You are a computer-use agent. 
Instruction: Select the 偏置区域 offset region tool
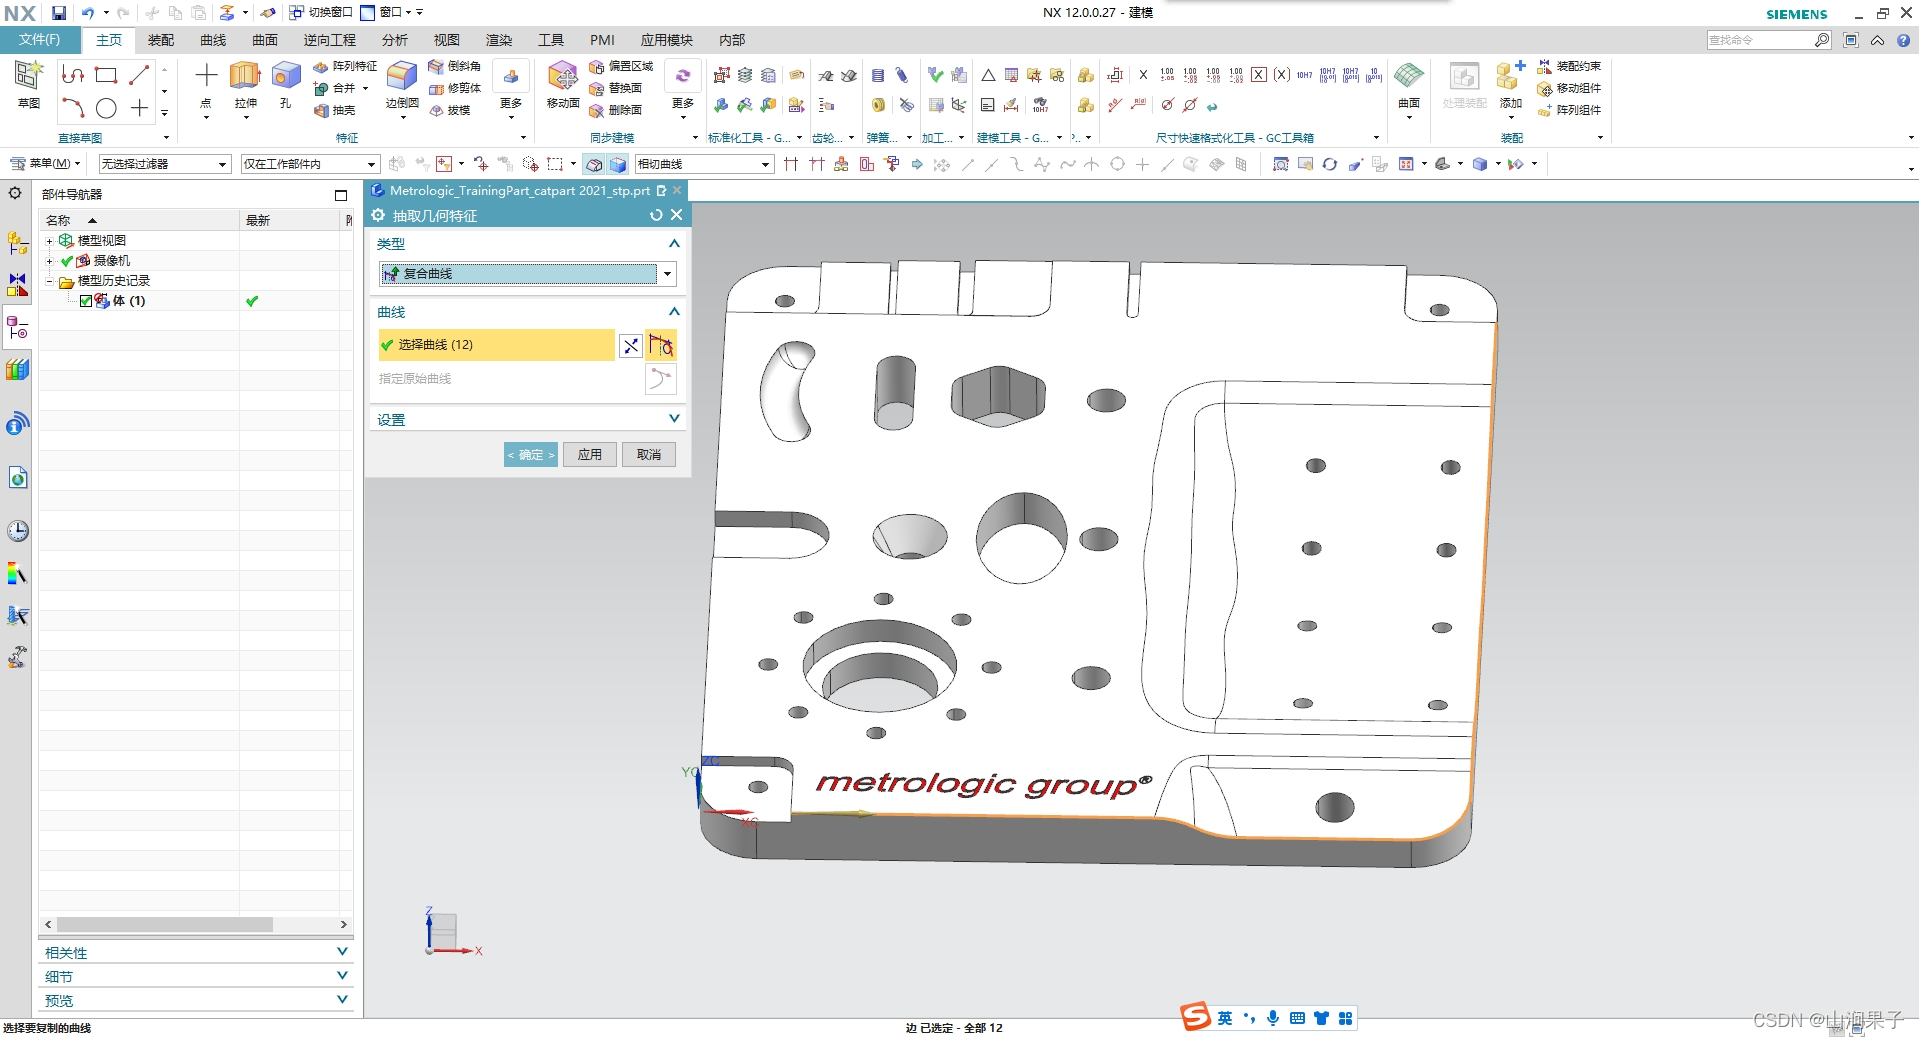click(621, 66)
